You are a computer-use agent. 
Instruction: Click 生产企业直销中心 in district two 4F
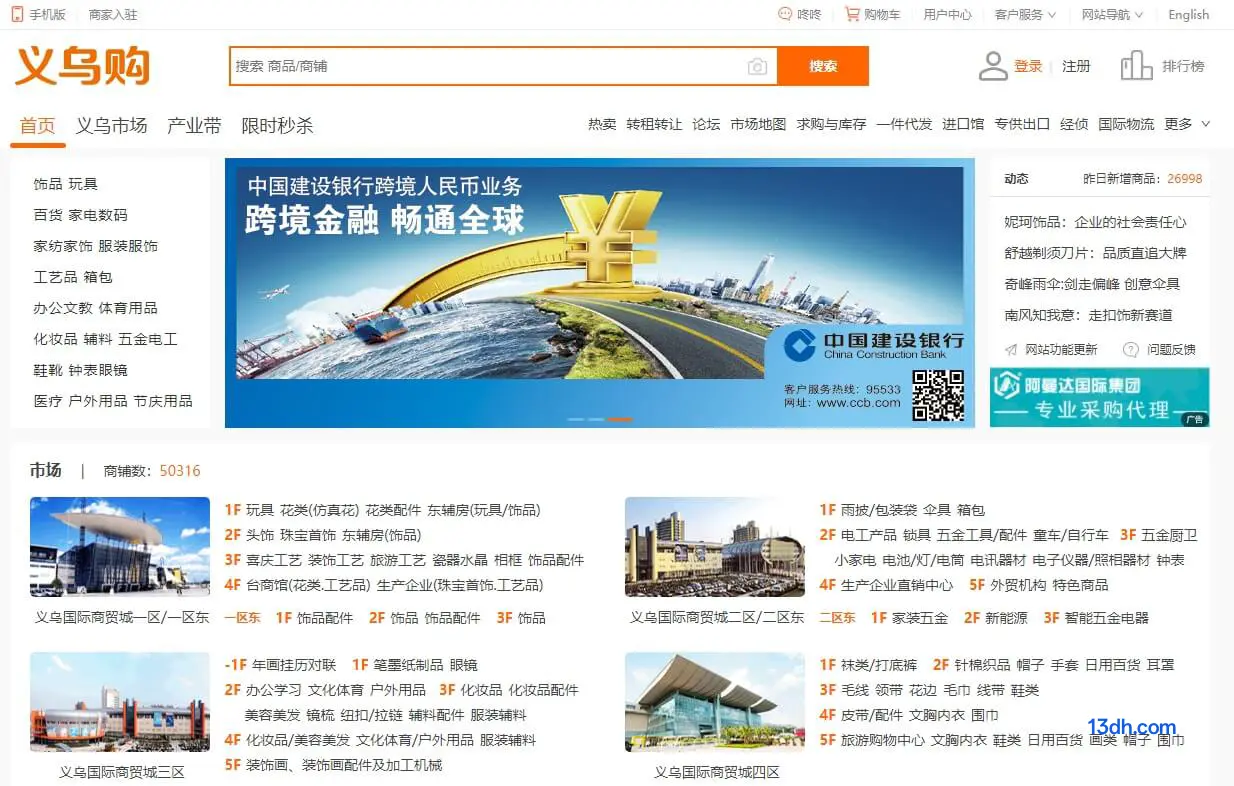897,585
